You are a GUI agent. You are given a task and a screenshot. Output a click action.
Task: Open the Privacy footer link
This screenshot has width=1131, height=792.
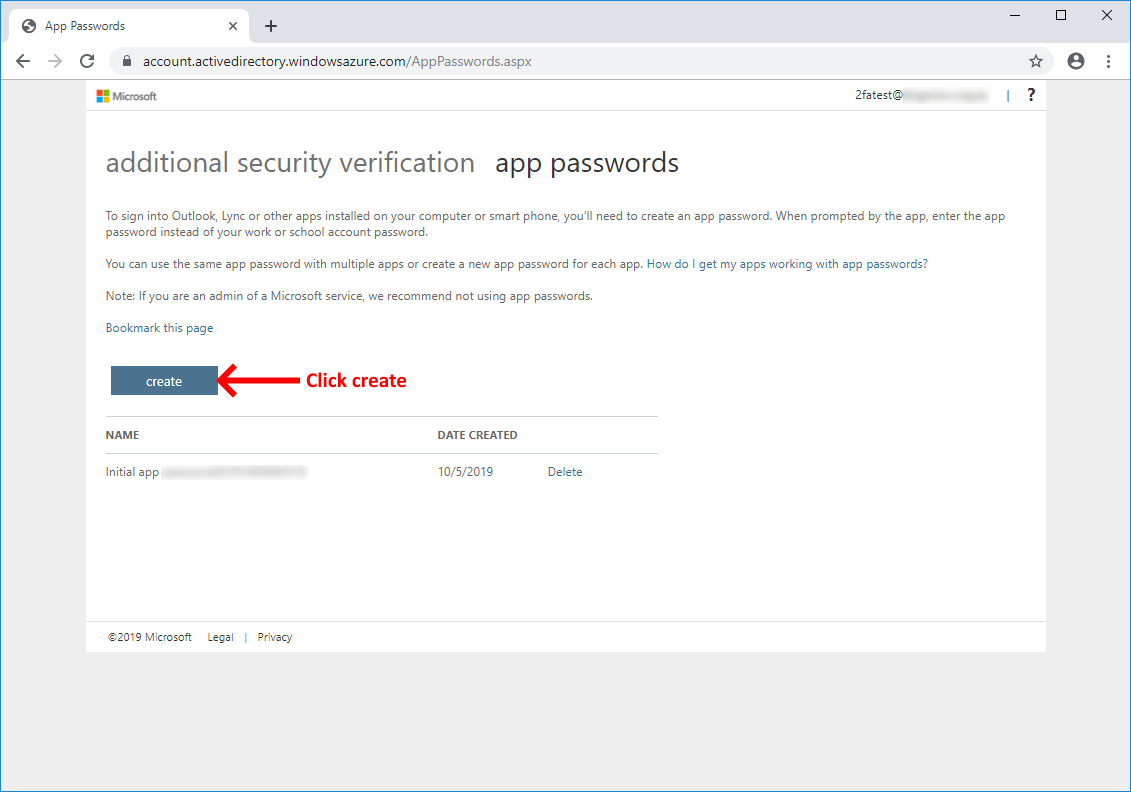(x=275, y=638)
